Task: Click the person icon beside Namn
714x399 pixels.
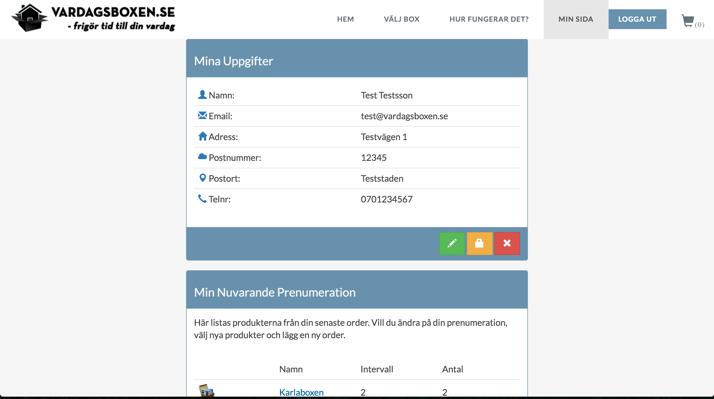Action: (x=202, y=95)
